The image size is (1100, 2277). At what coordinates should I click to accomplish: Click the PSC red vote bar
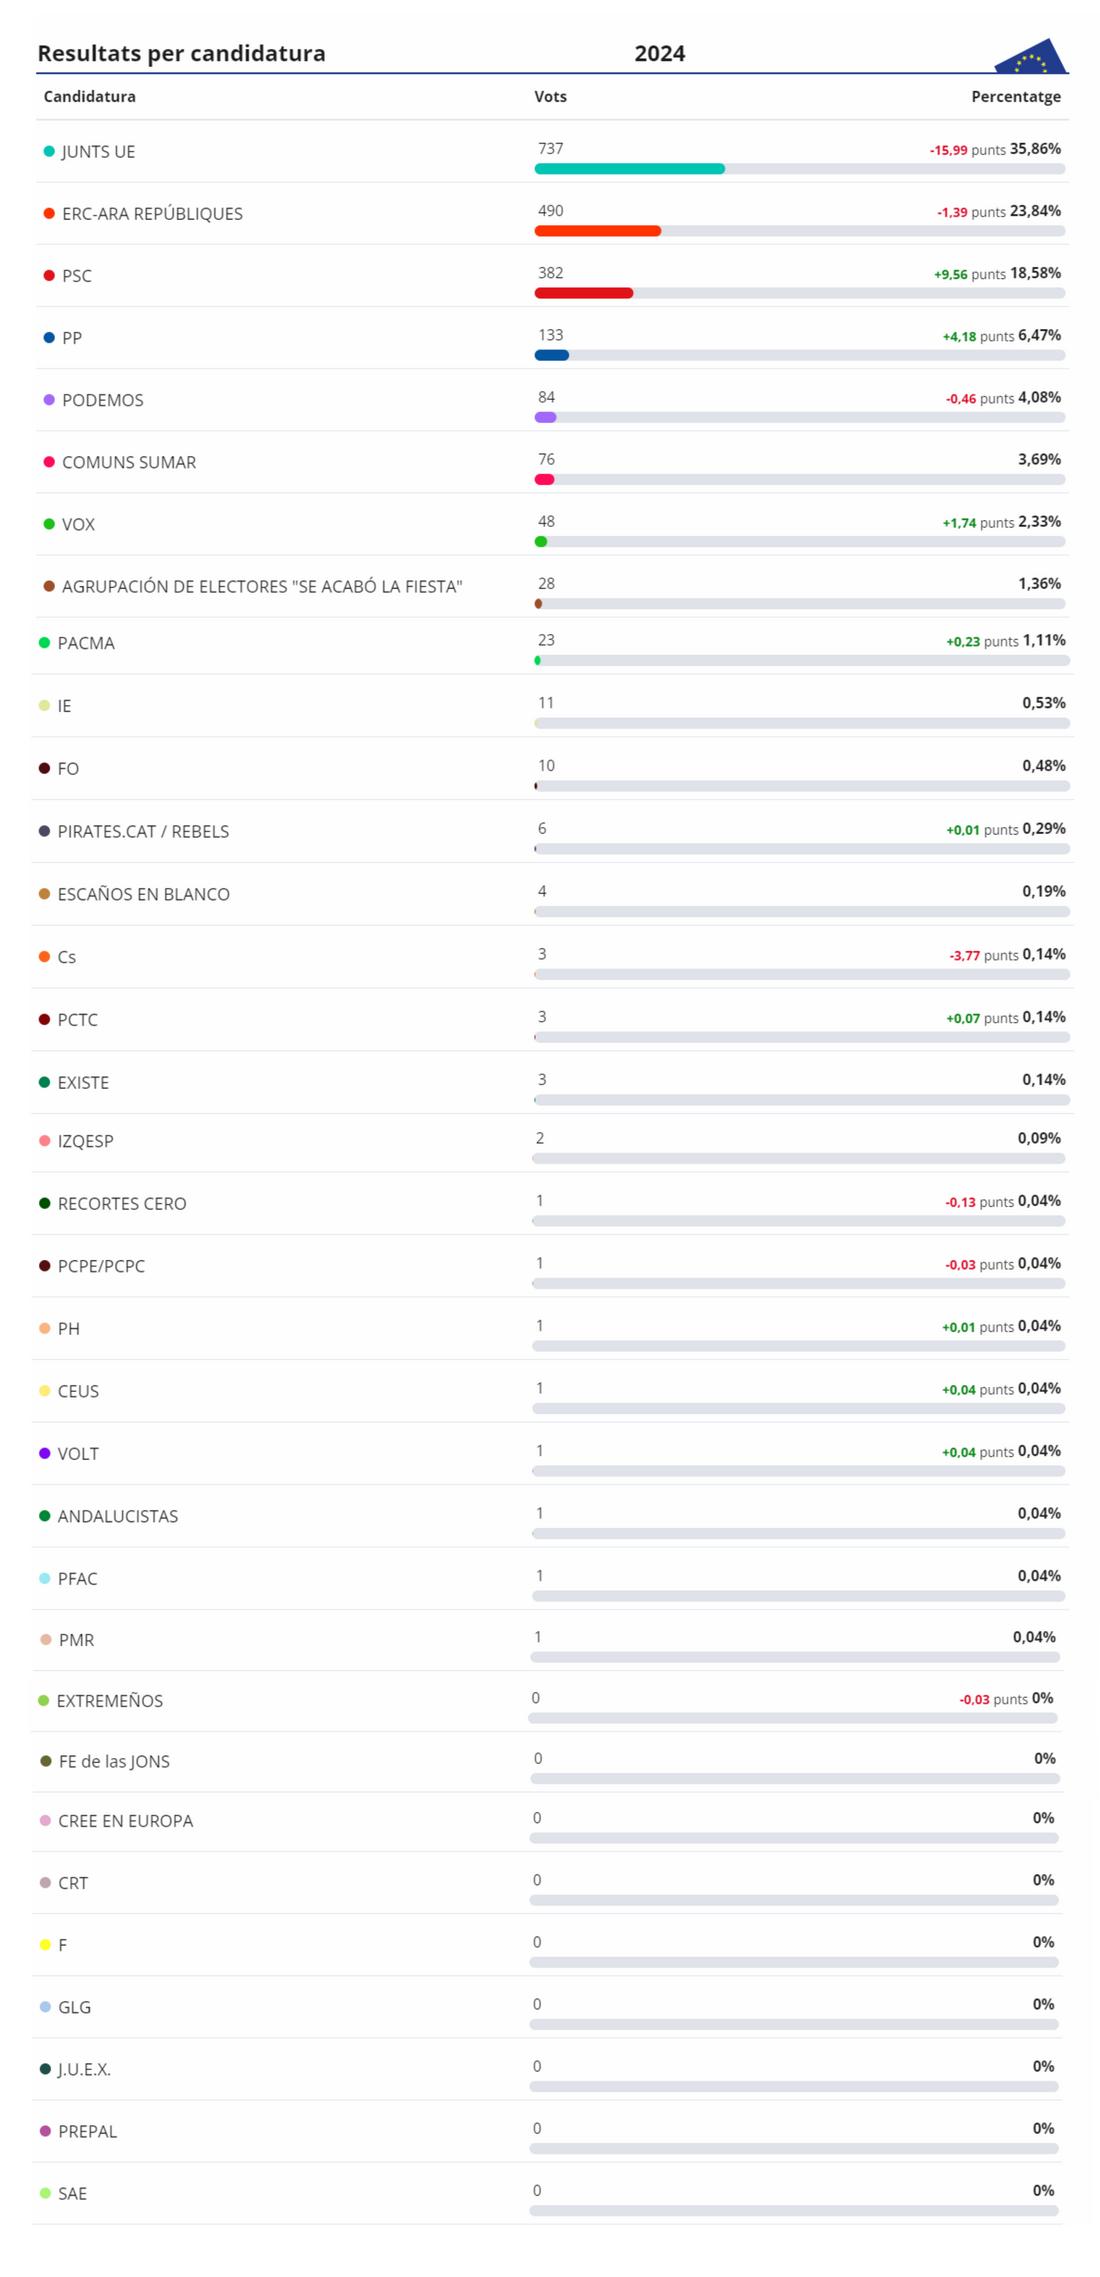[584, 293]
